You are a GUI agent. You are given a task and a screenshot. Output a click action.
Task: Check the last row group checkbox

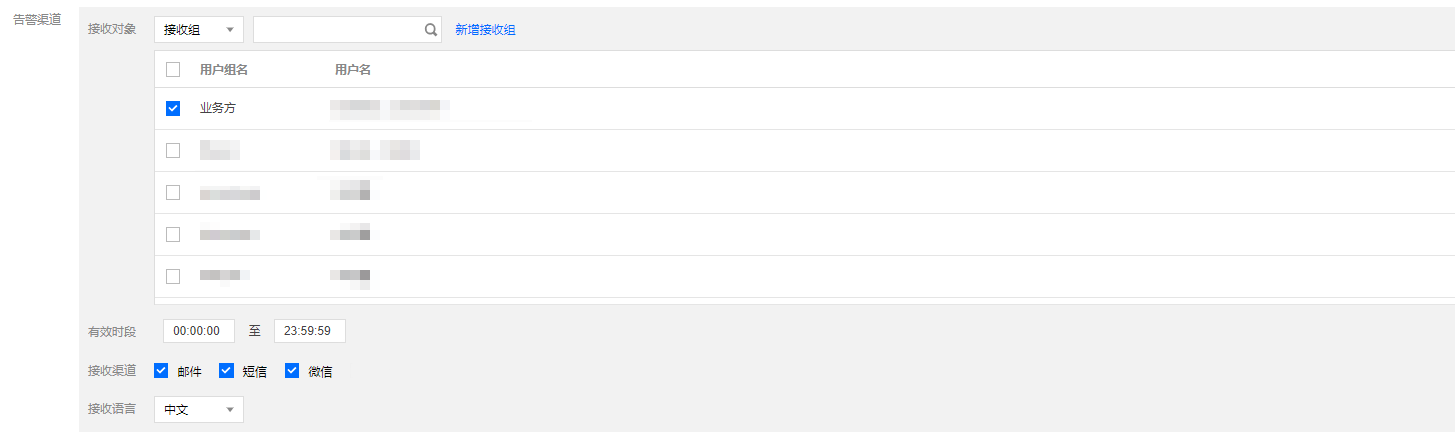click(173, 276)
